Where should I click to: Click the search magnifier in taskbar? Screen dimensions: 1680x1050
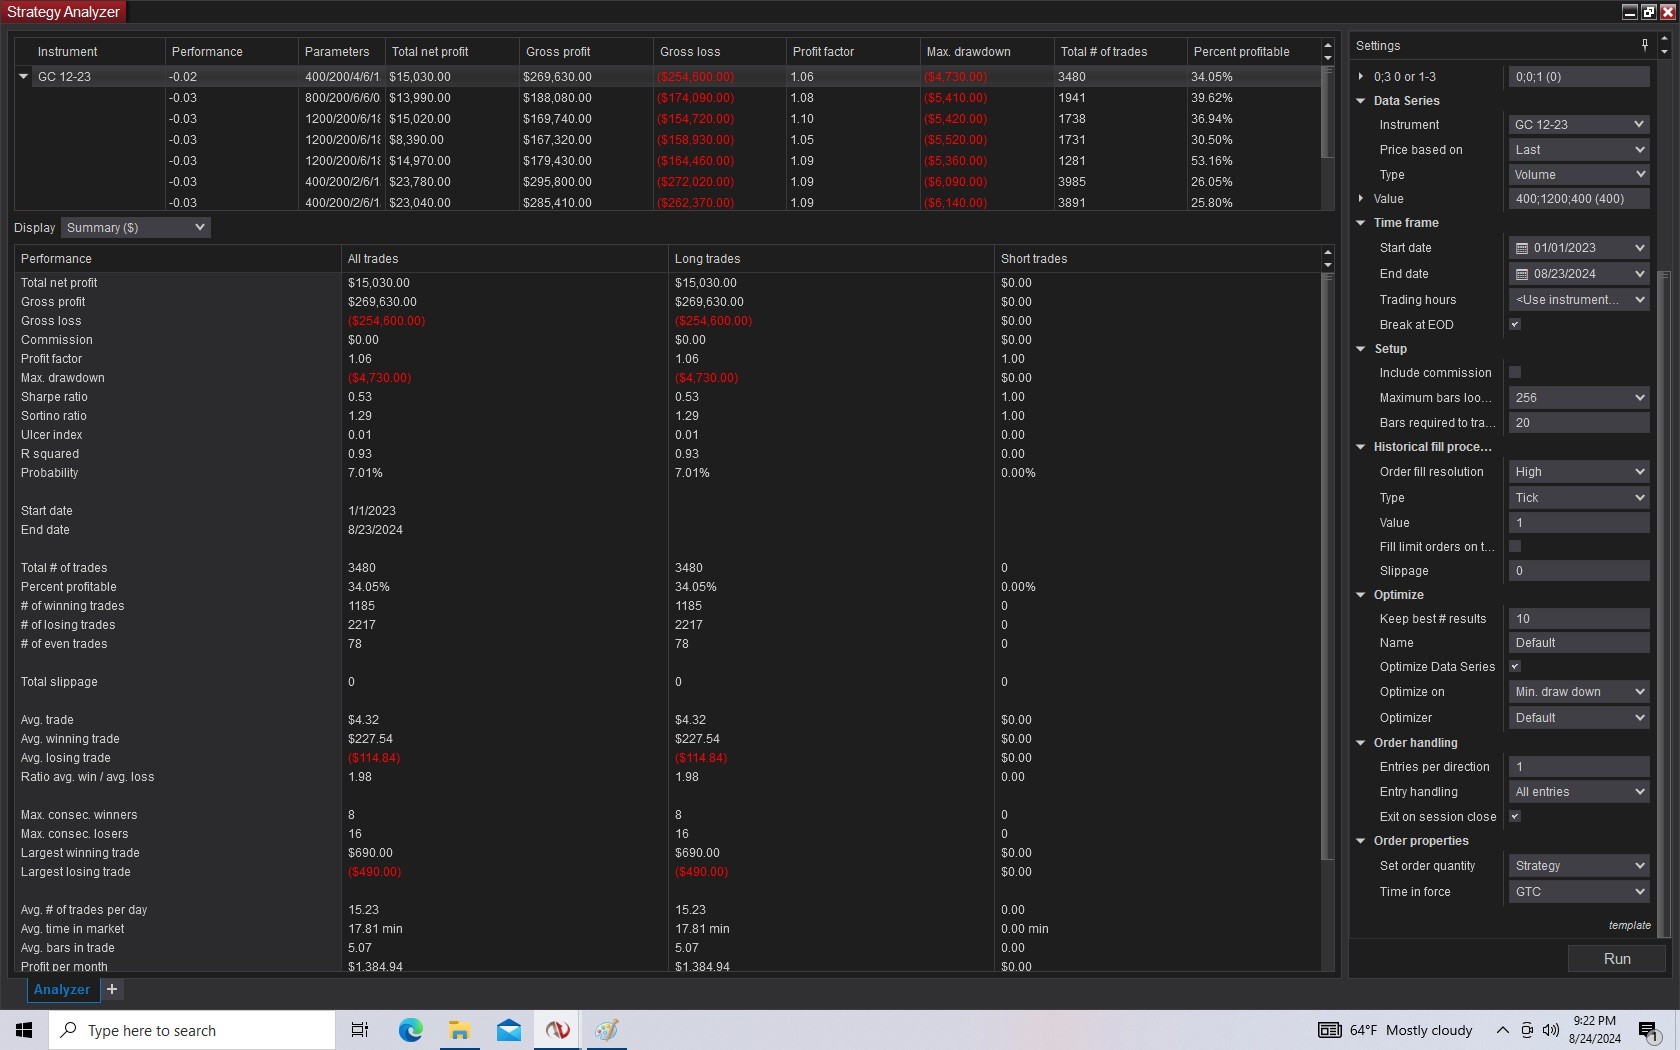coord(69,1030)
